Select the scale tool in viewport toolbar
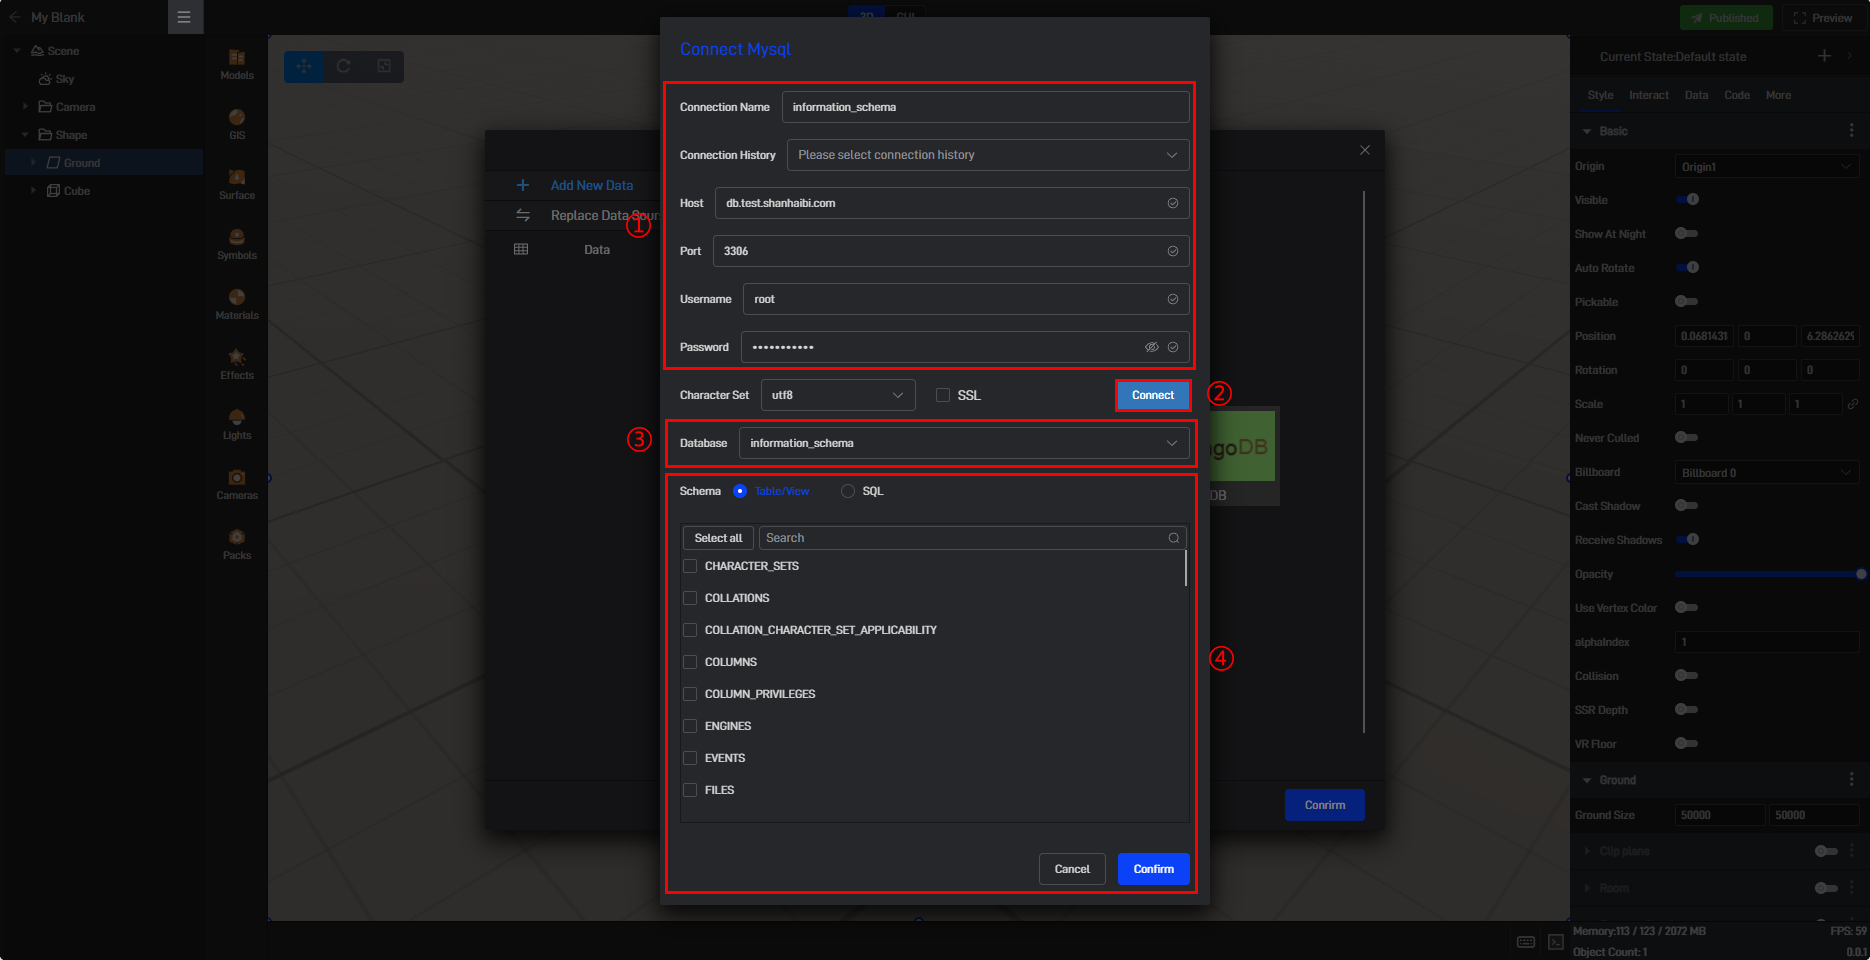Image resolution: width=1870 pixels, height=960 pixels. click(384, 66)
